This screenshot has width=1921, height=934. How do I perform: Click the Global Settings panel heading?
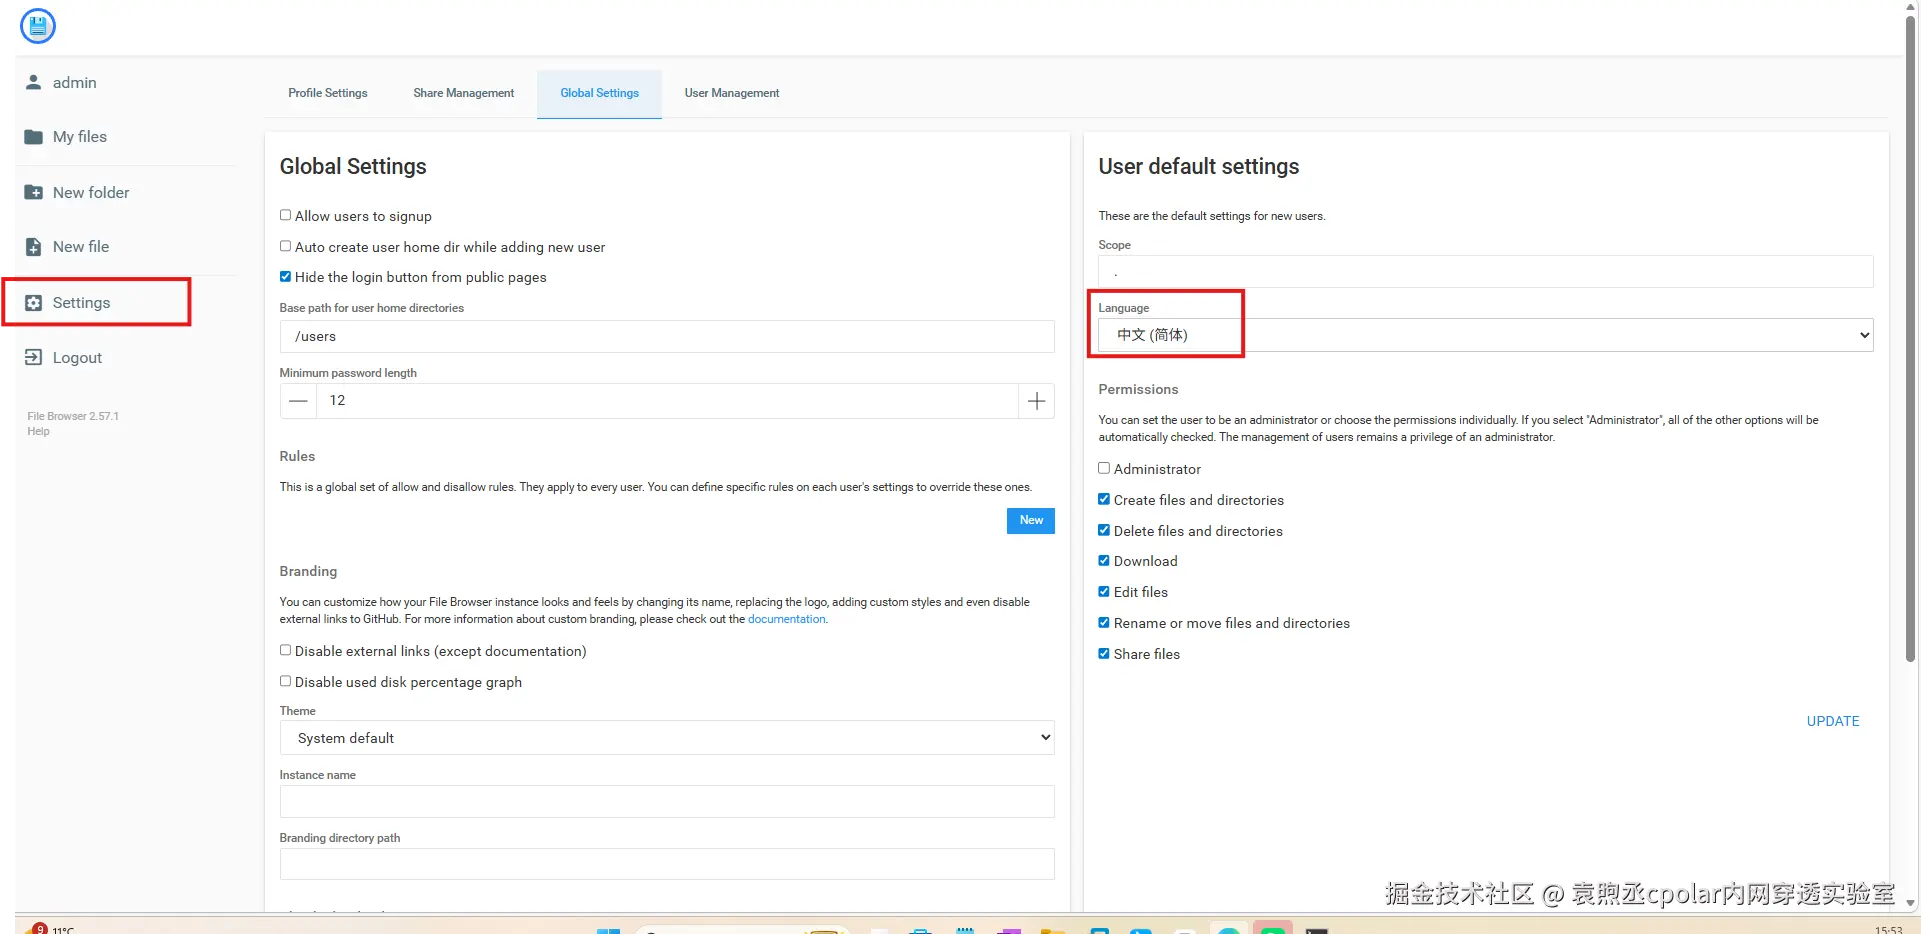[353, 167]
